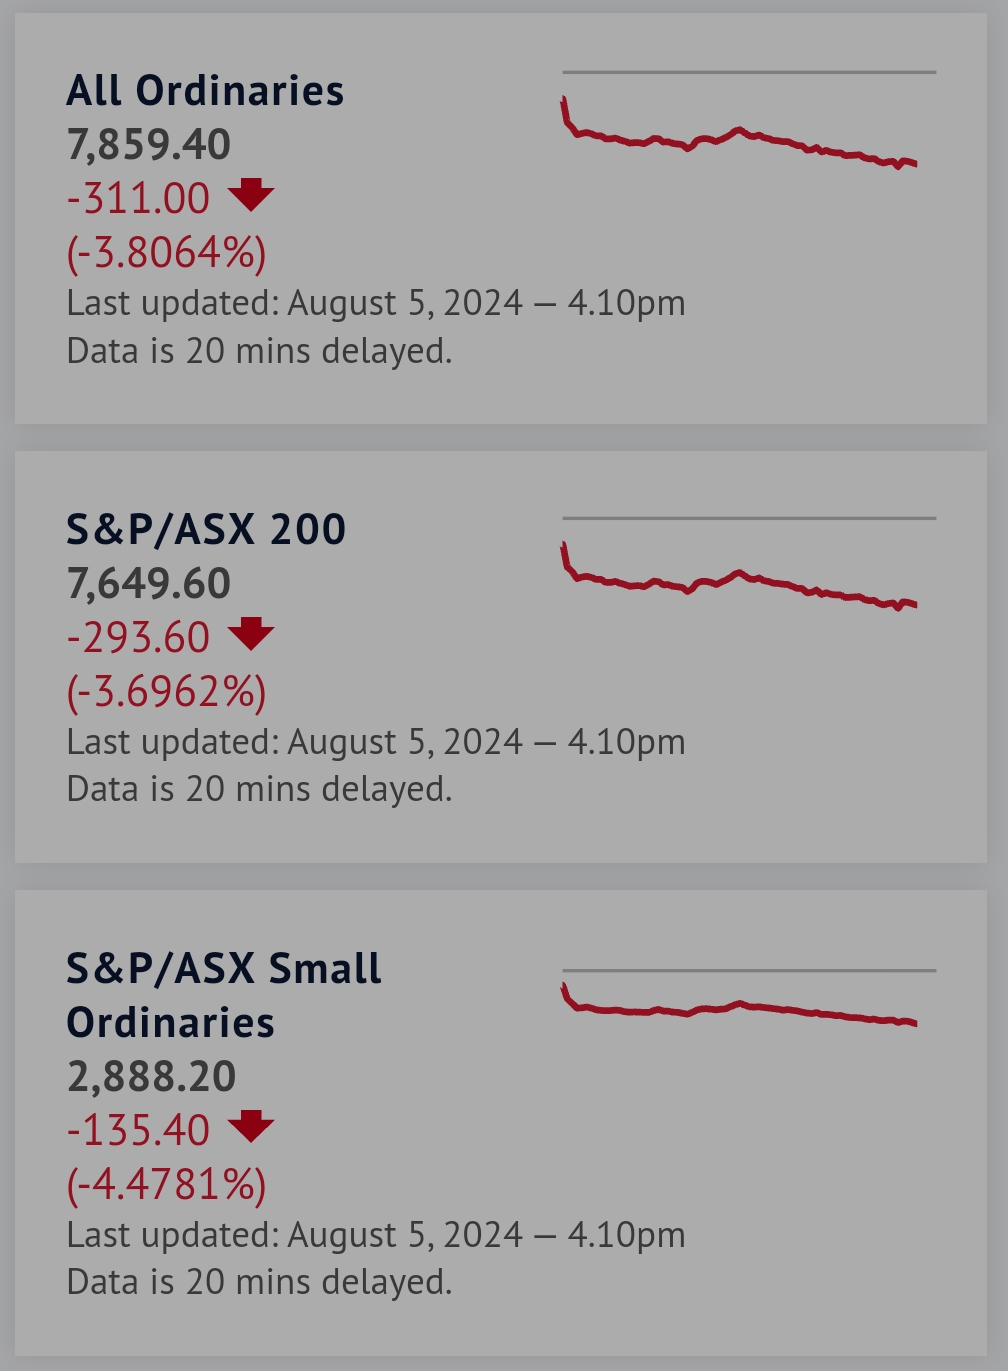Viewport: 1008px width, 1371px height.
Task: Click the red down arrow beside -311.00
Action: [251, 195]
